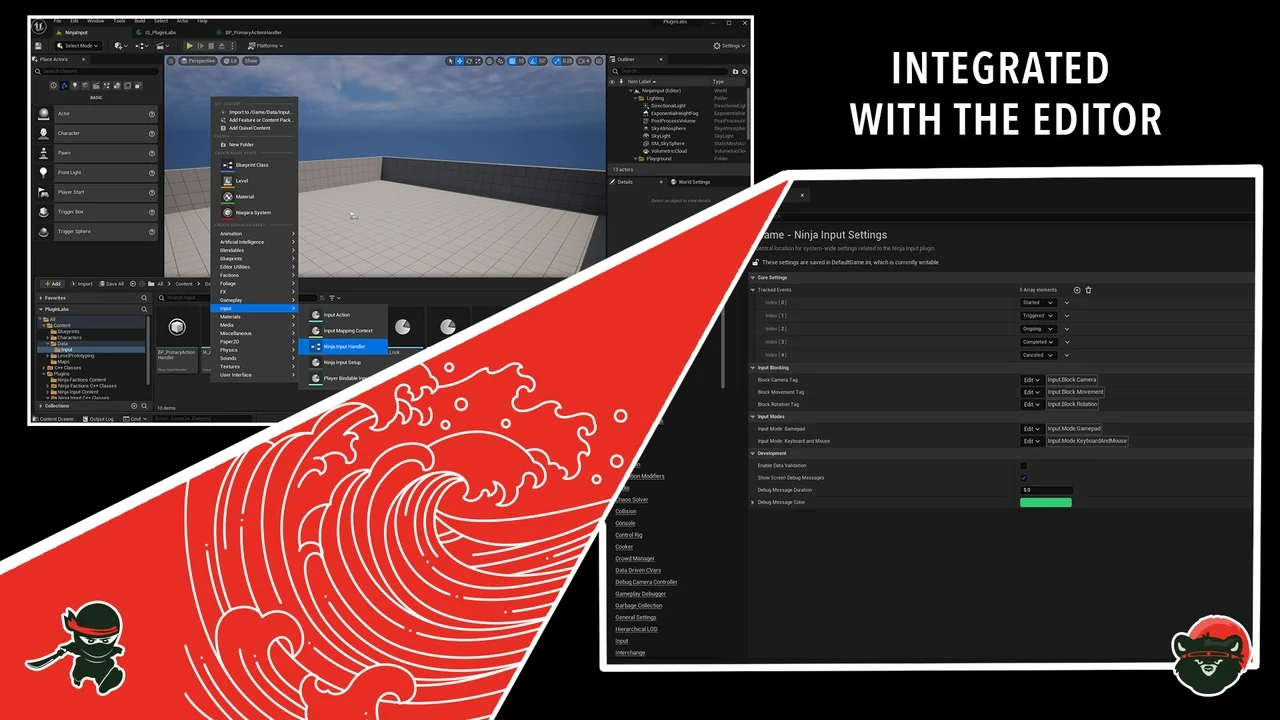Uncheck Show Screen Debug Messages
The height and width of the screenshot is (720, 1280).
[1022, 477]
